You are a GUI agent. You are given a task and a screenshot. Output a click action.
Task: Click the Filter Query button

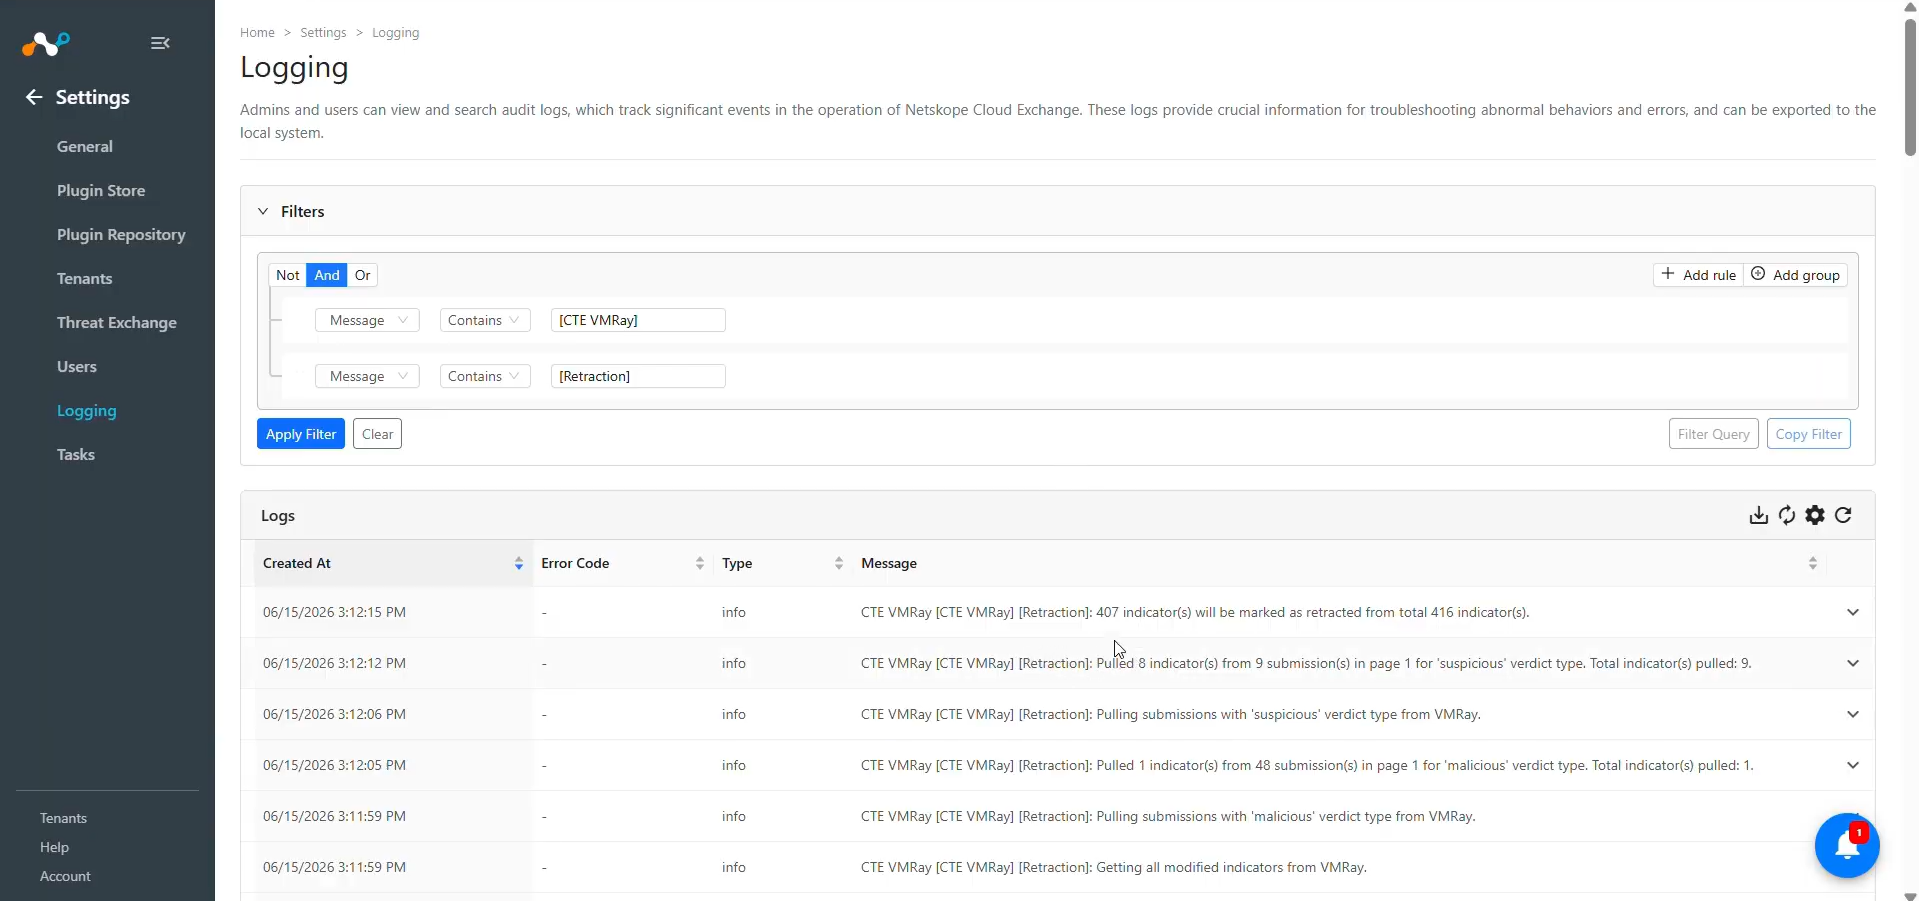(x=1713, y=434)
